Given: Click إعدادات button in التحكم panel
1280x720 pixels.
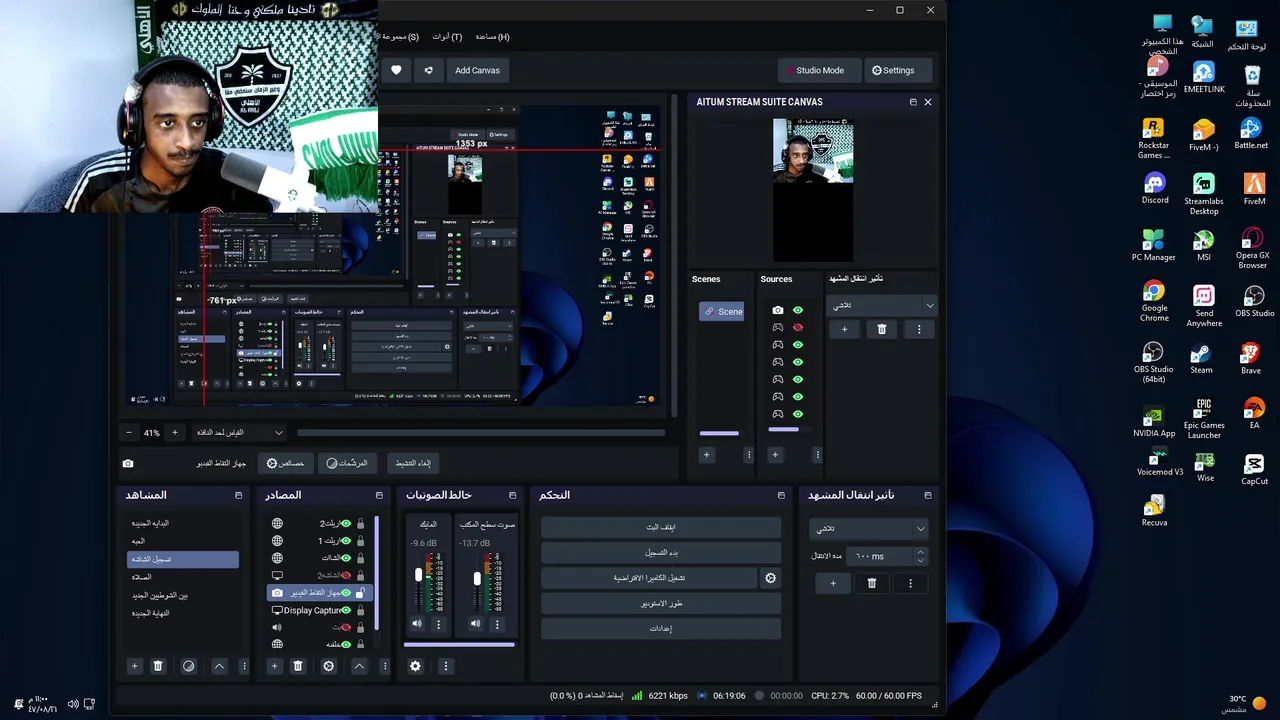Looking at the screenshot, I should [661, 628].
